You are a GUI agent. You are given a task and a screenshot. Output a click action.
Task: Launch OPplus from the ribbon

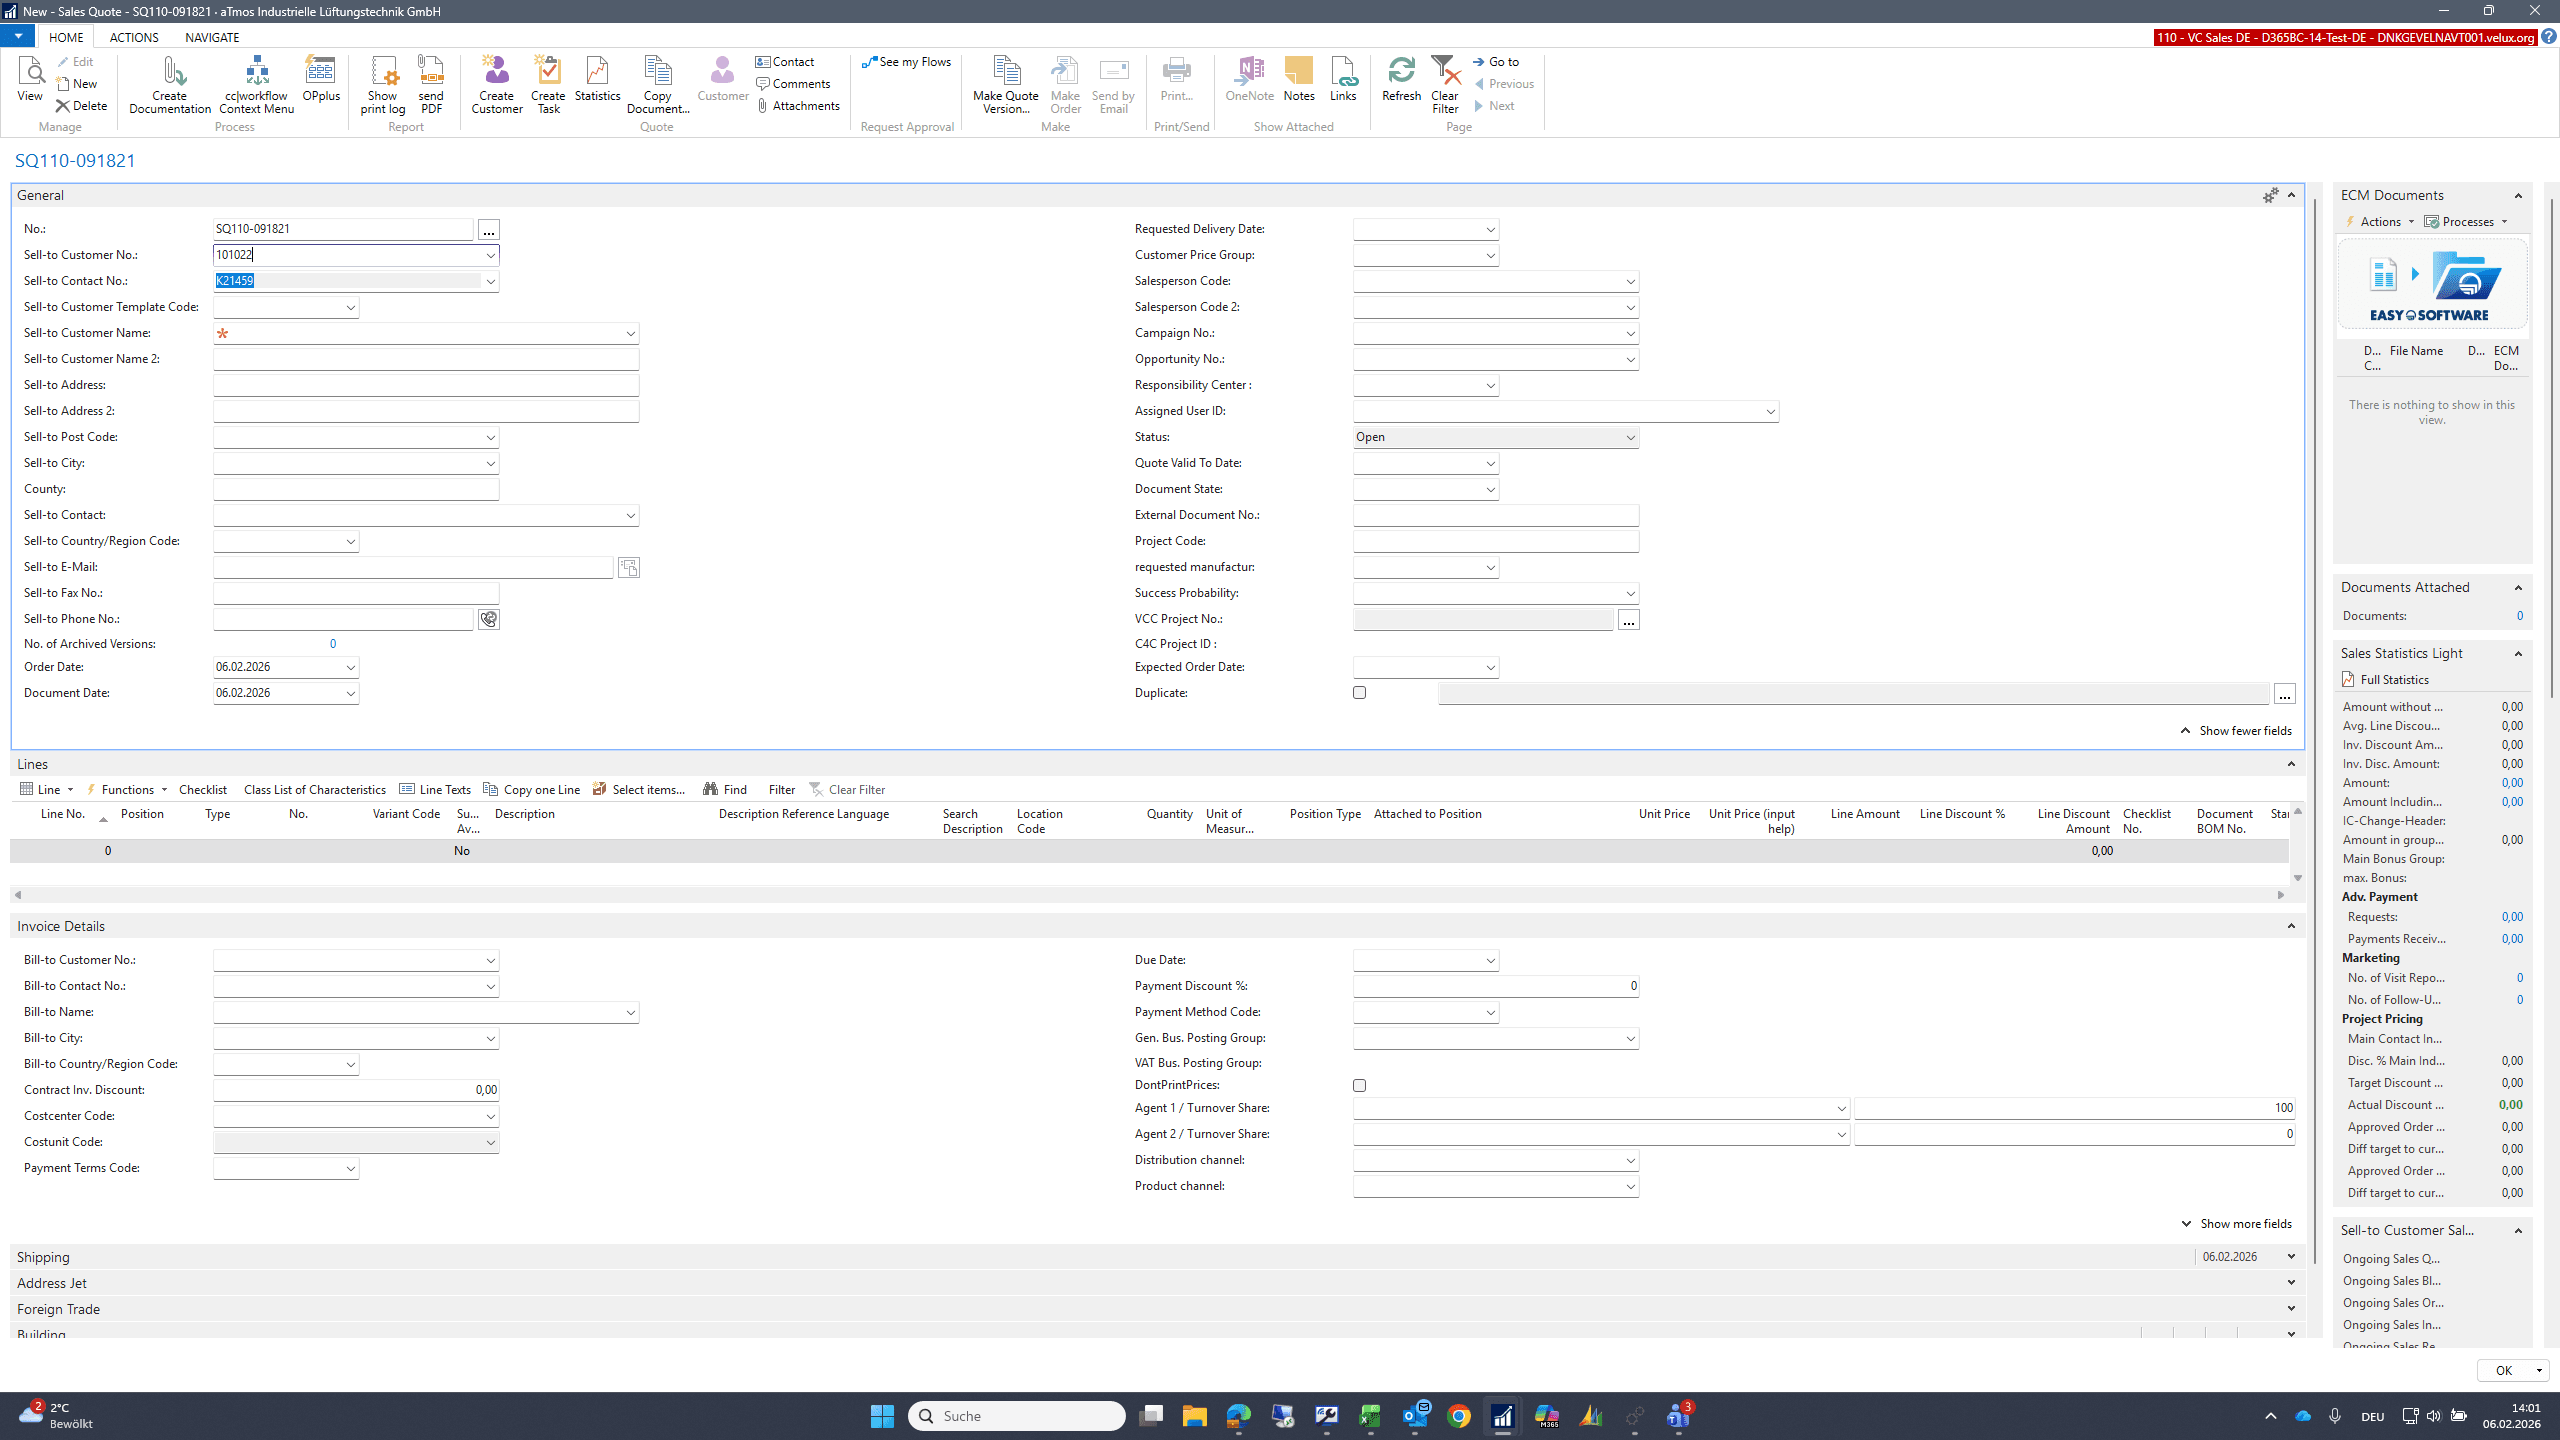click(x=321, y=79)
